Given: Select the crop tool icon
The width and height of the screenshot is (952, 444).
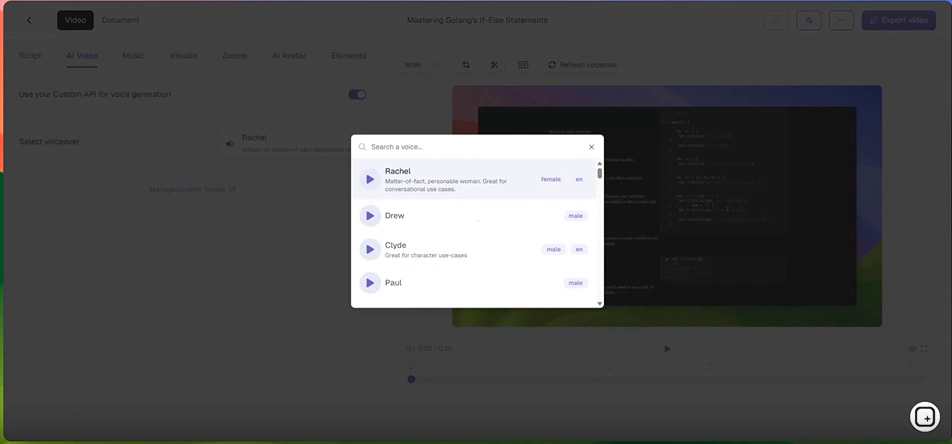Looking at the screenshot, I should click(x=466, y=65).
